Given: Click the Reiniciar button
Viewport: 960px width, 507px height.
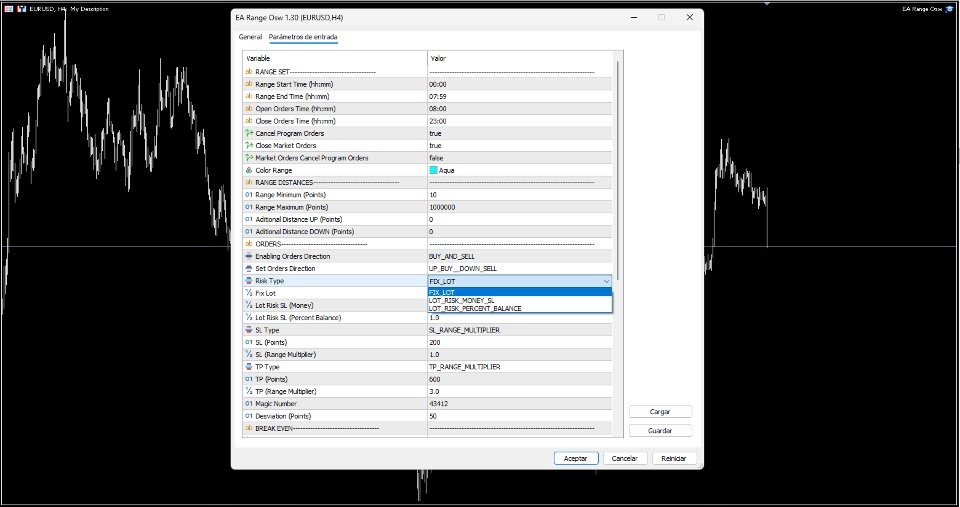Looking at the screenshot, I should pyautogui.click(x=673, y=458).
